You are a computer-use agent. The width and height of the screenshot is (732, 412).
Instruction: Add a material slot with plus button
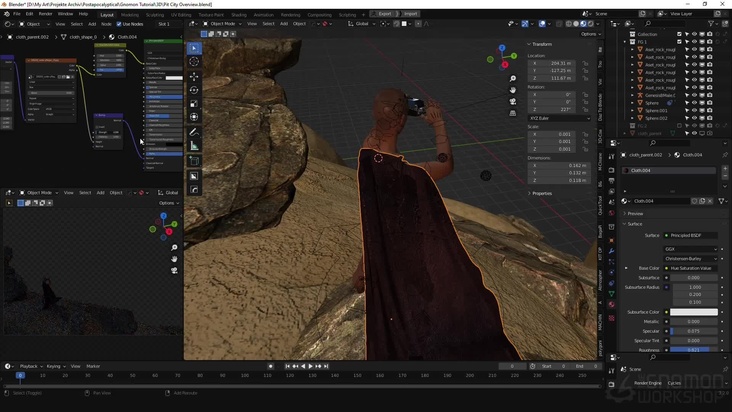click(725, 168)
